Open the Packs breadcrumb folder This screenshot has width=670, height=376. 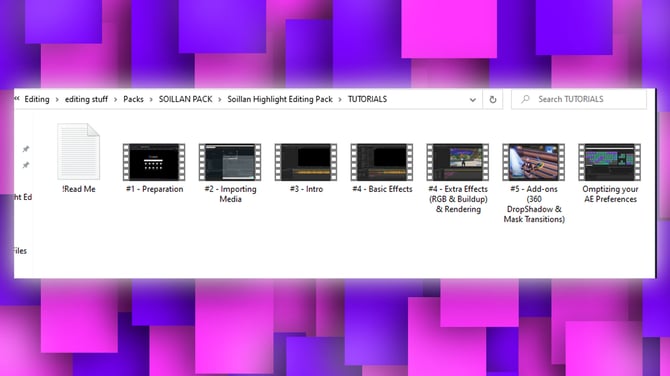tap(133, 99)
